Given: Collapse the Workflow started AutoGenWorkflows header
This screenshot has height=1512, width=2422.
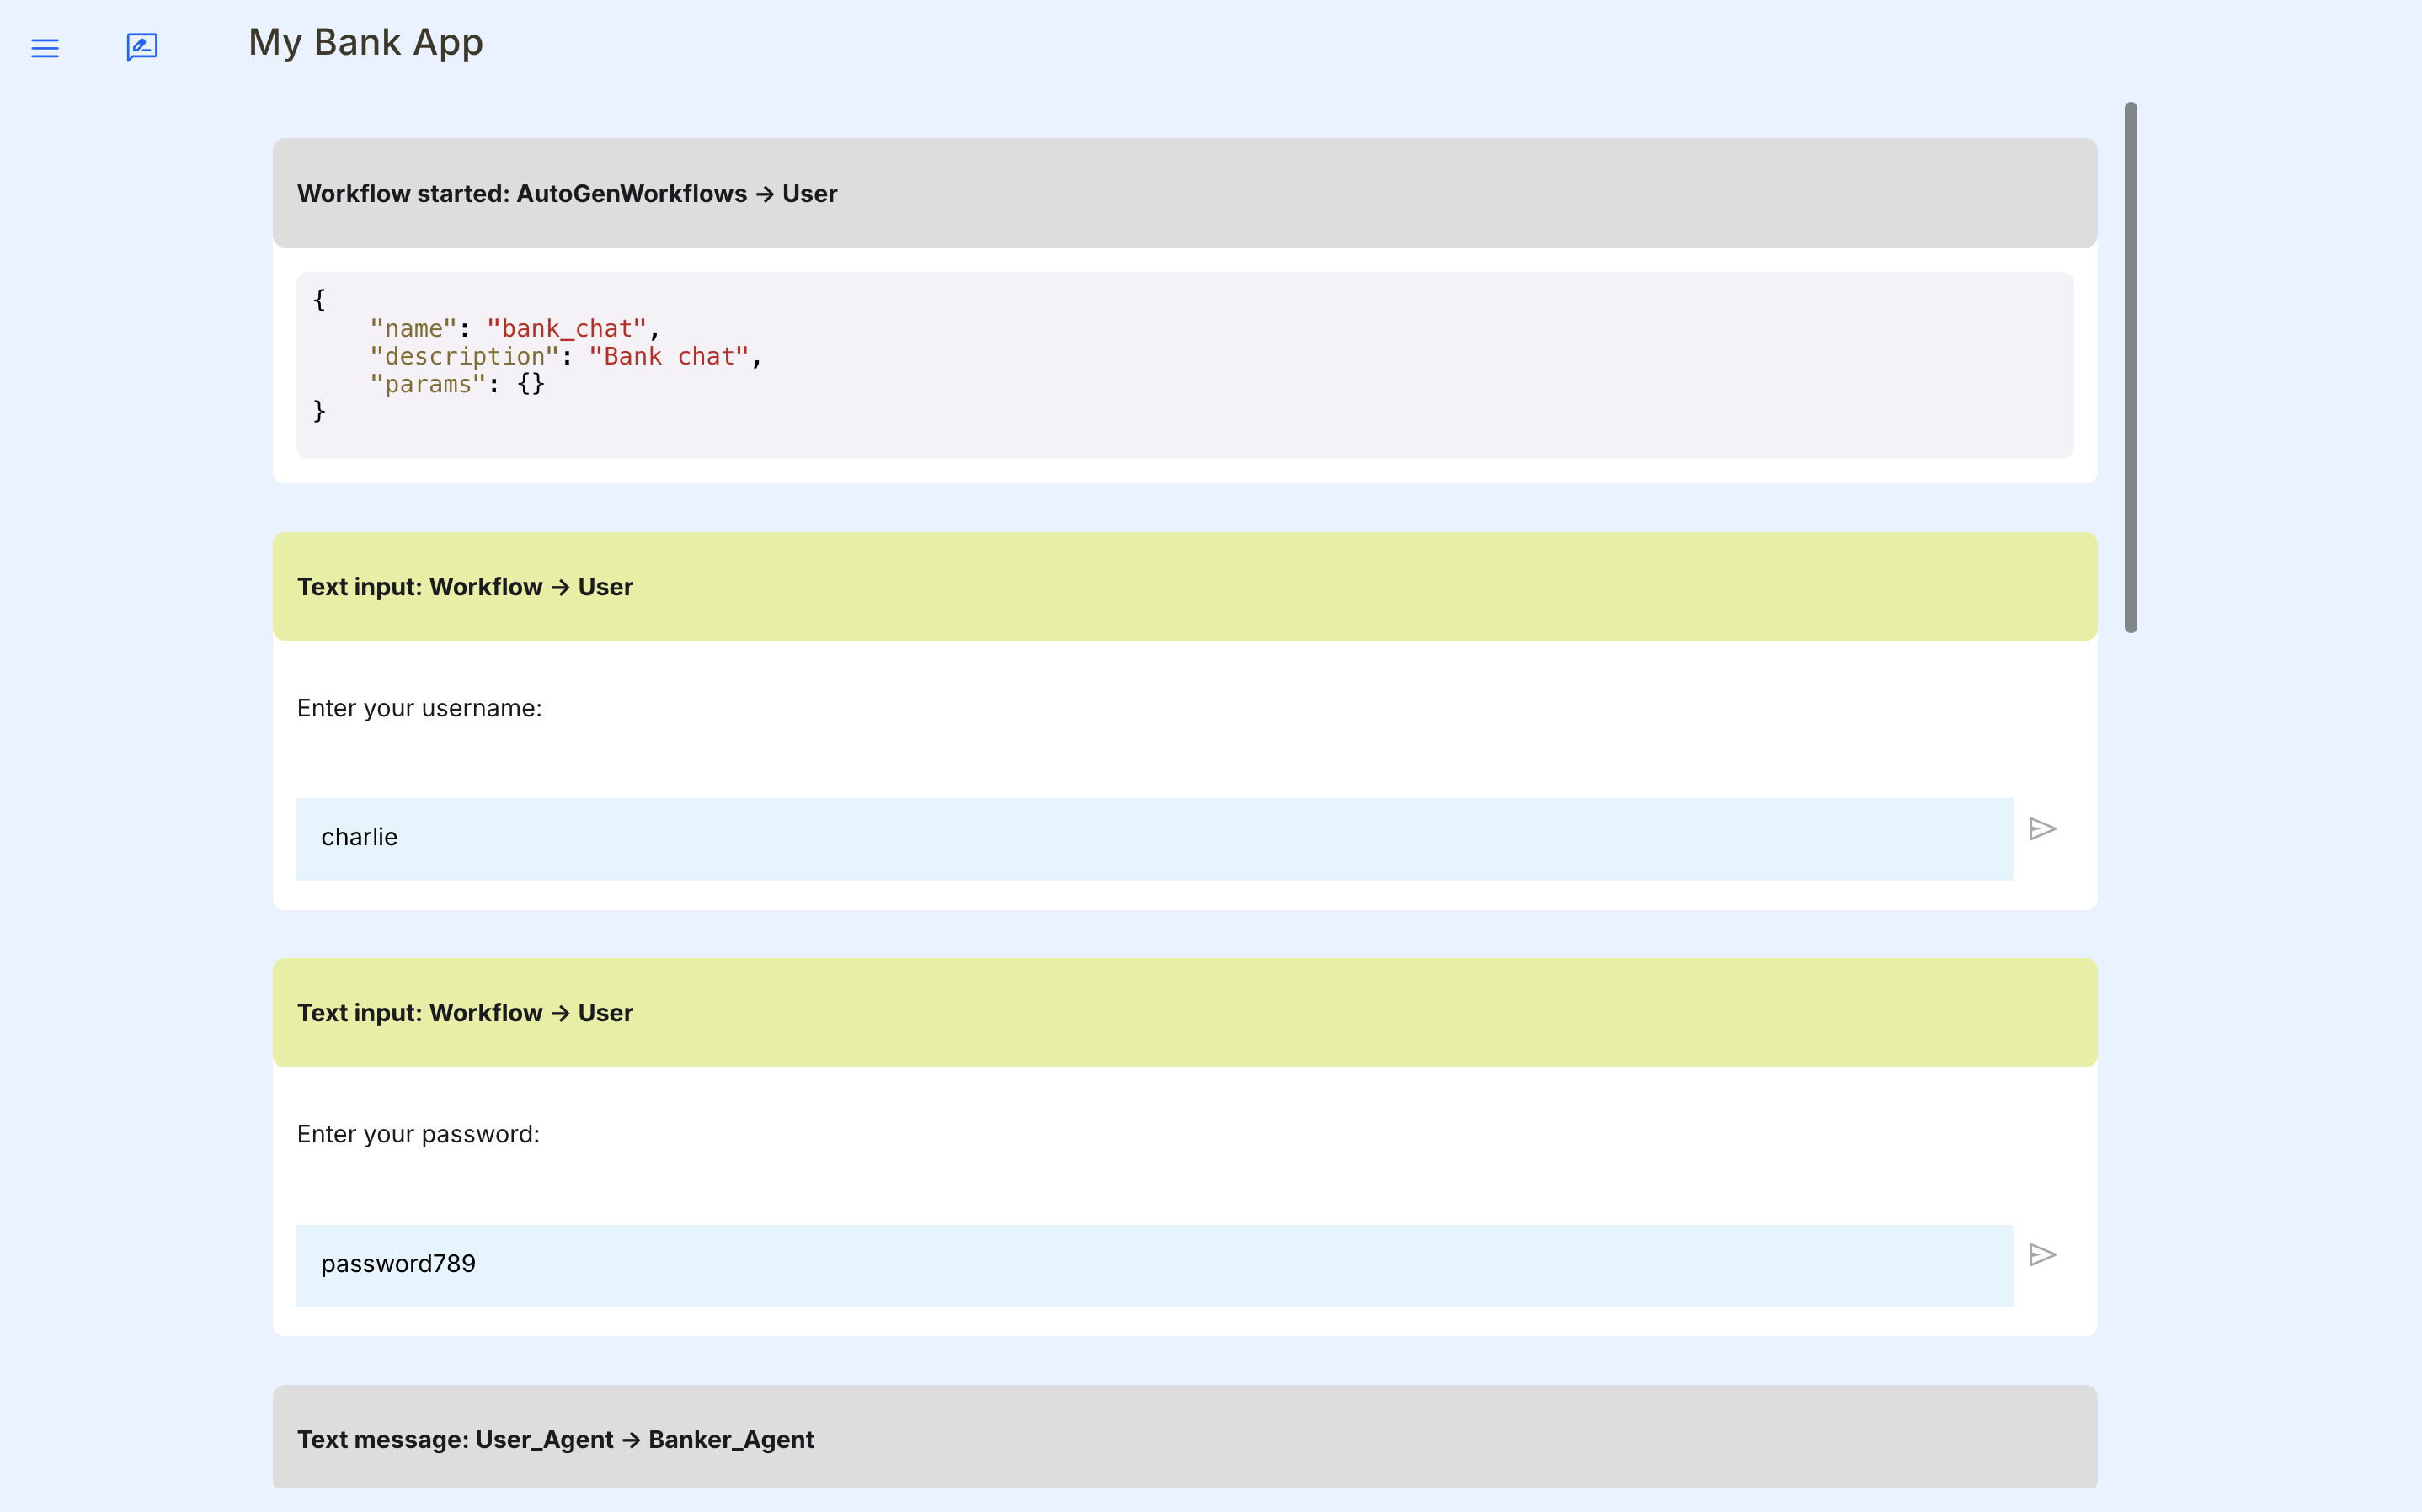Looking at the screenshot, I should coord(1184,193).
